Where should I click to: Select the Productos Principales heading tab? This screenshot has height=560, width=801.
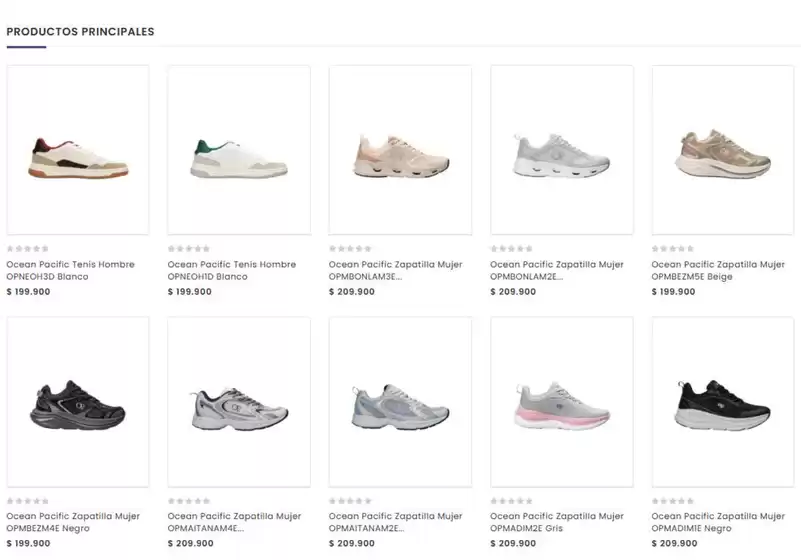80,32
